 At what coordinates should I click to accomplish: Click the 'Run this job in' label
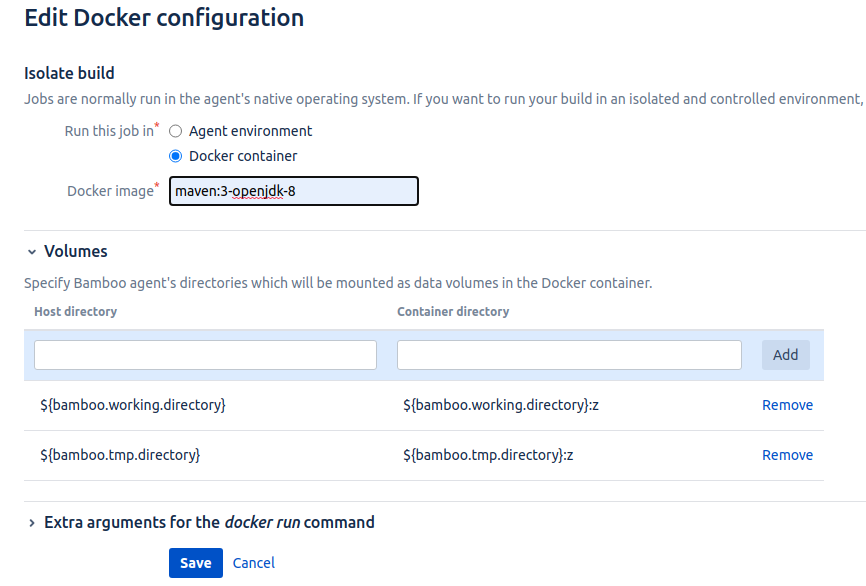pyautogui.click(x=109, y=131)
